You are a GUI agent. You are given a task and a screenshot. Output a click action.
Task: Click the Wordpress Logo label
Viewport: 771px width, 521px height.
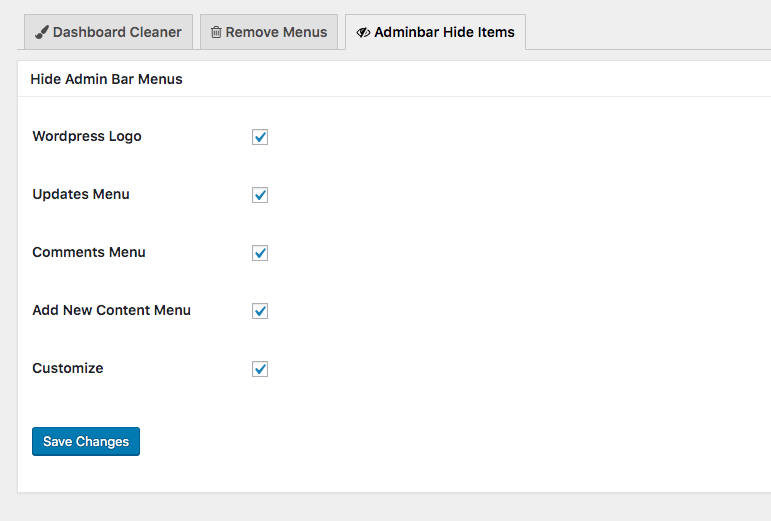point(87,136)
